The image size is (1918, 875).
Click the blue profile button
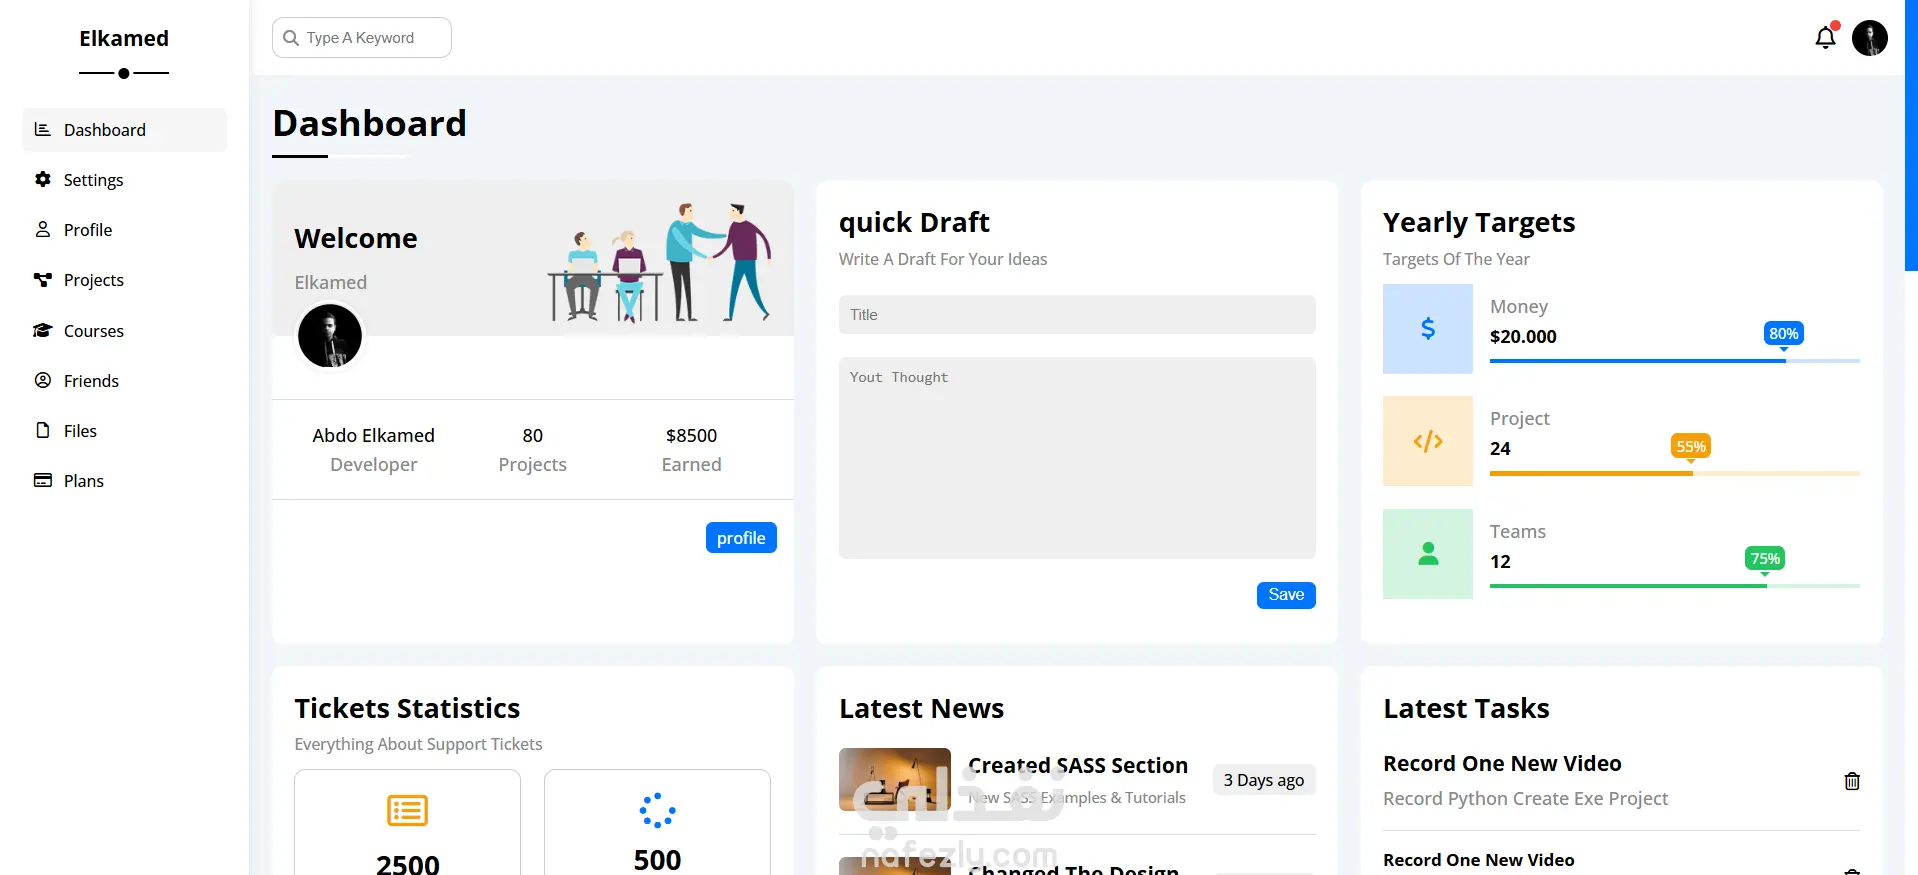pyautogui.click(x=741, y=538)
